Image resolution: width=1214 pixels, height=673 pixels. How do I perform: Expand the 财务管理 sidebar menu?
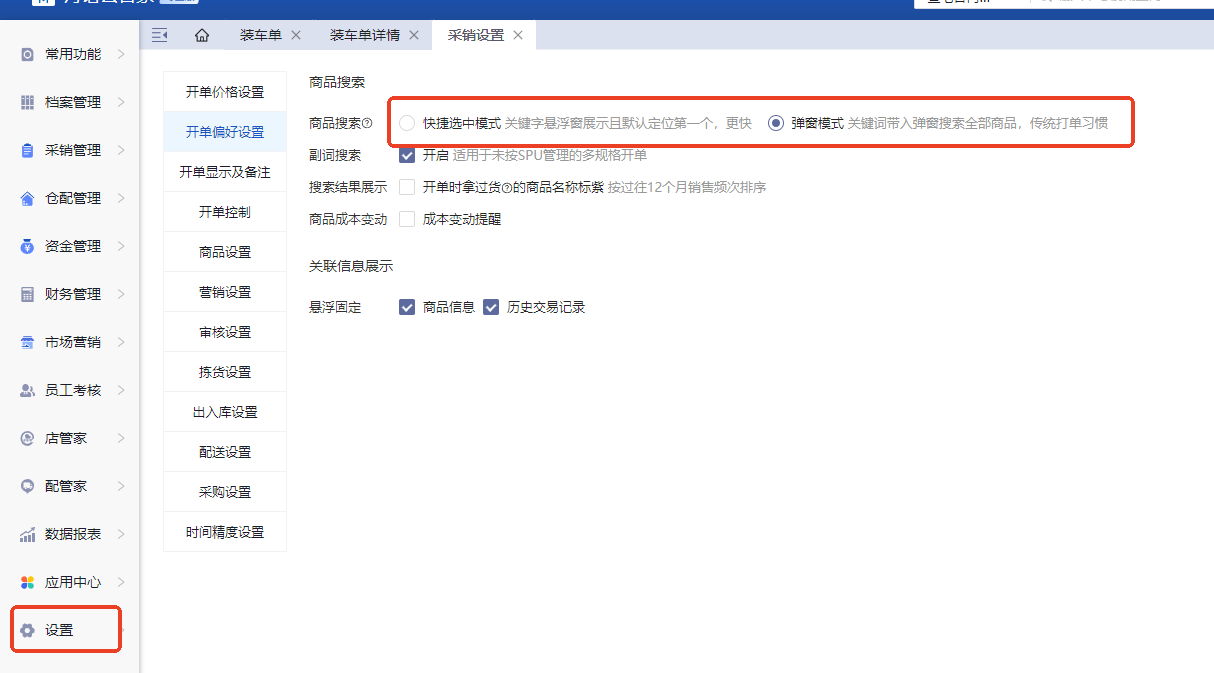tap(121, 294)
